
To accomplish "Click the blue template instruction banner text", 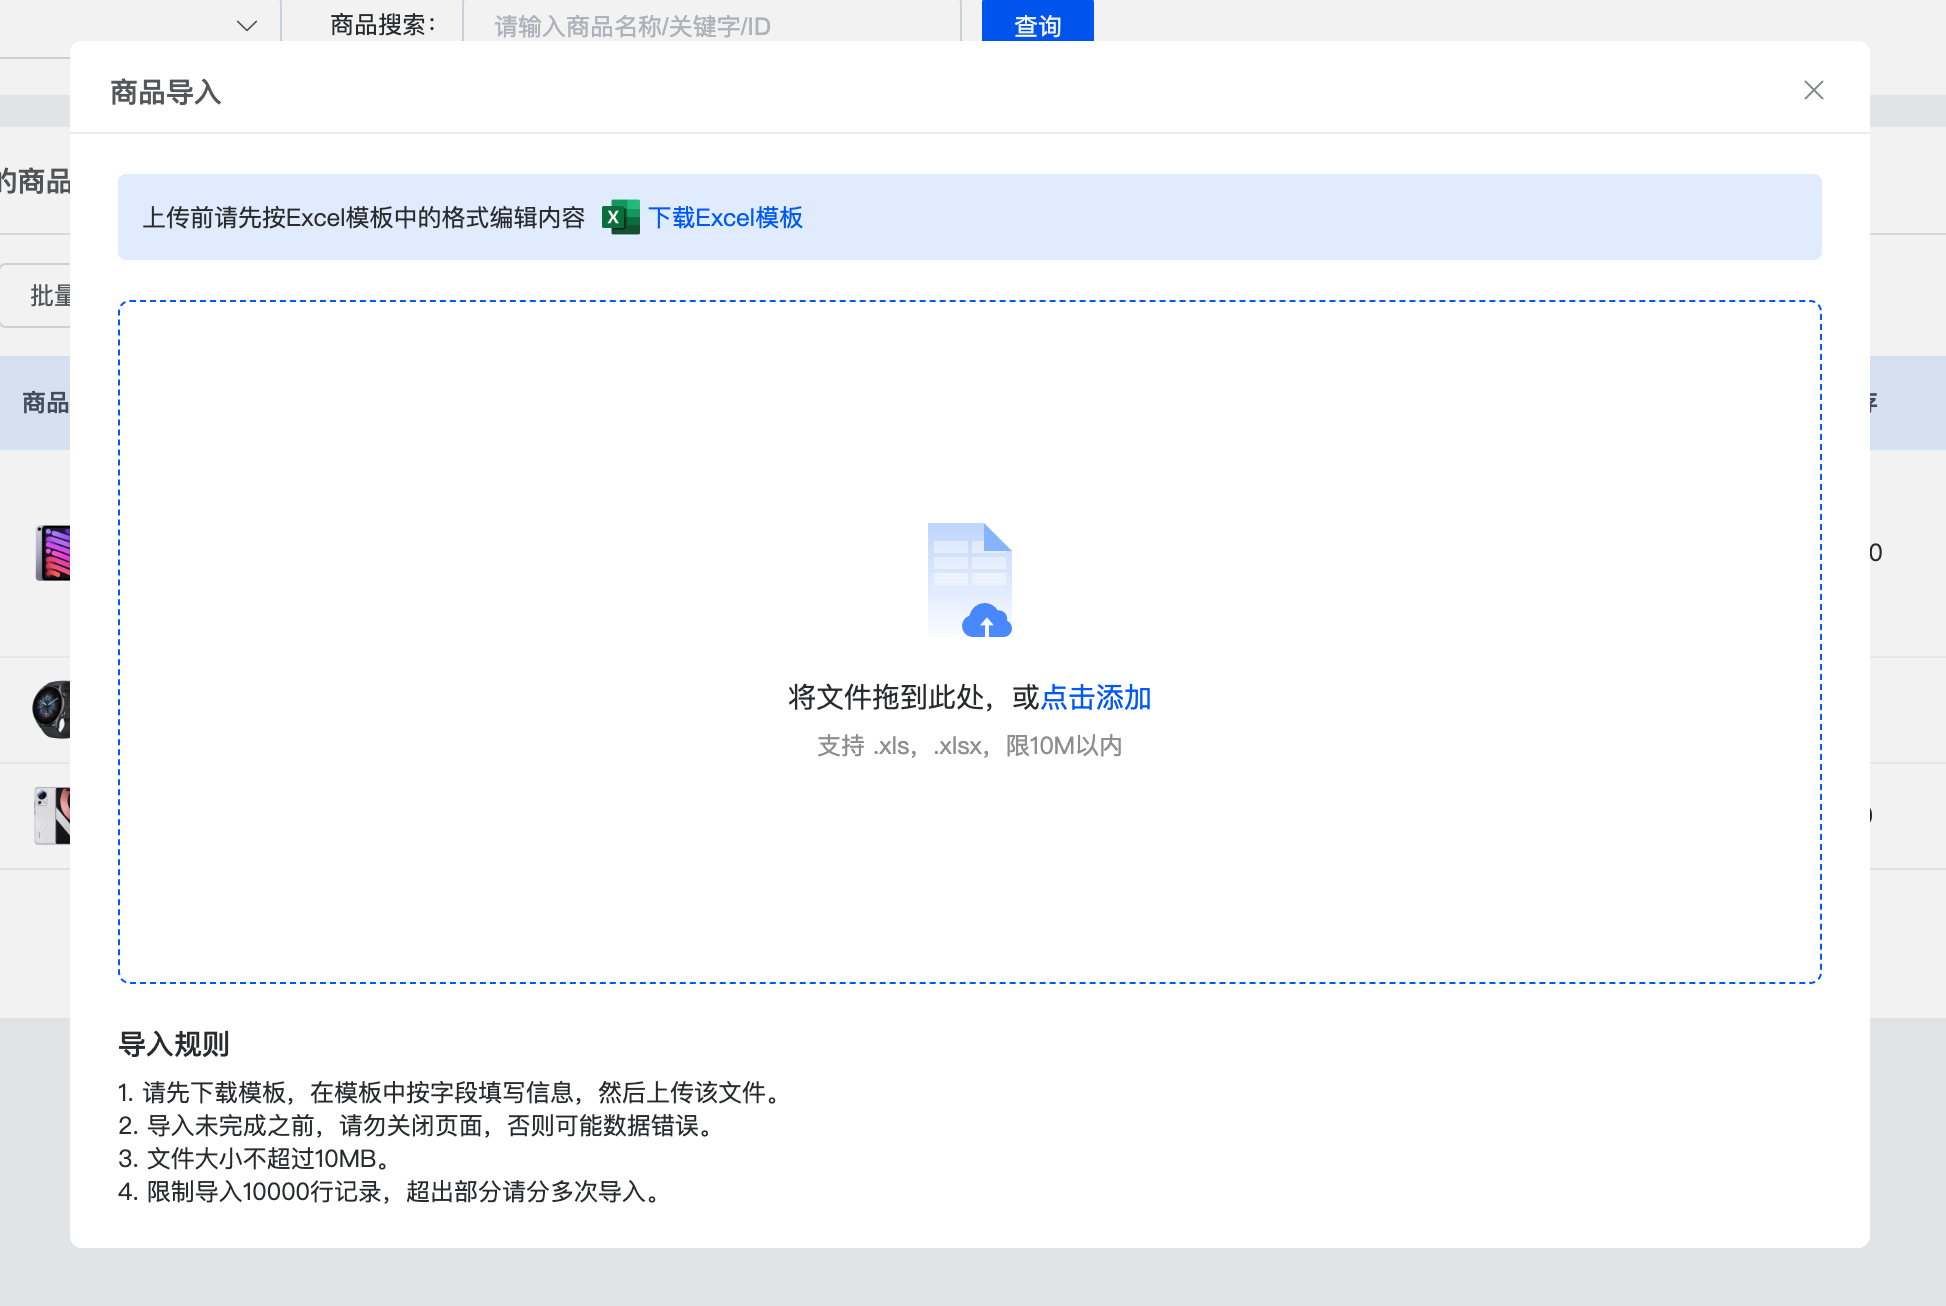I will (x=364, y=217).
